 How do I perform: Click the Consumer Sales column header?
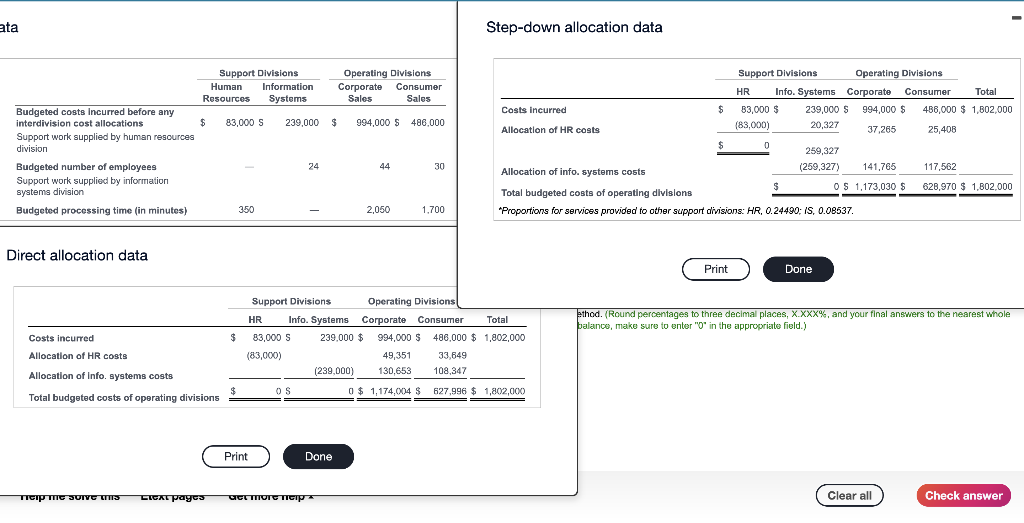[419, 93]
